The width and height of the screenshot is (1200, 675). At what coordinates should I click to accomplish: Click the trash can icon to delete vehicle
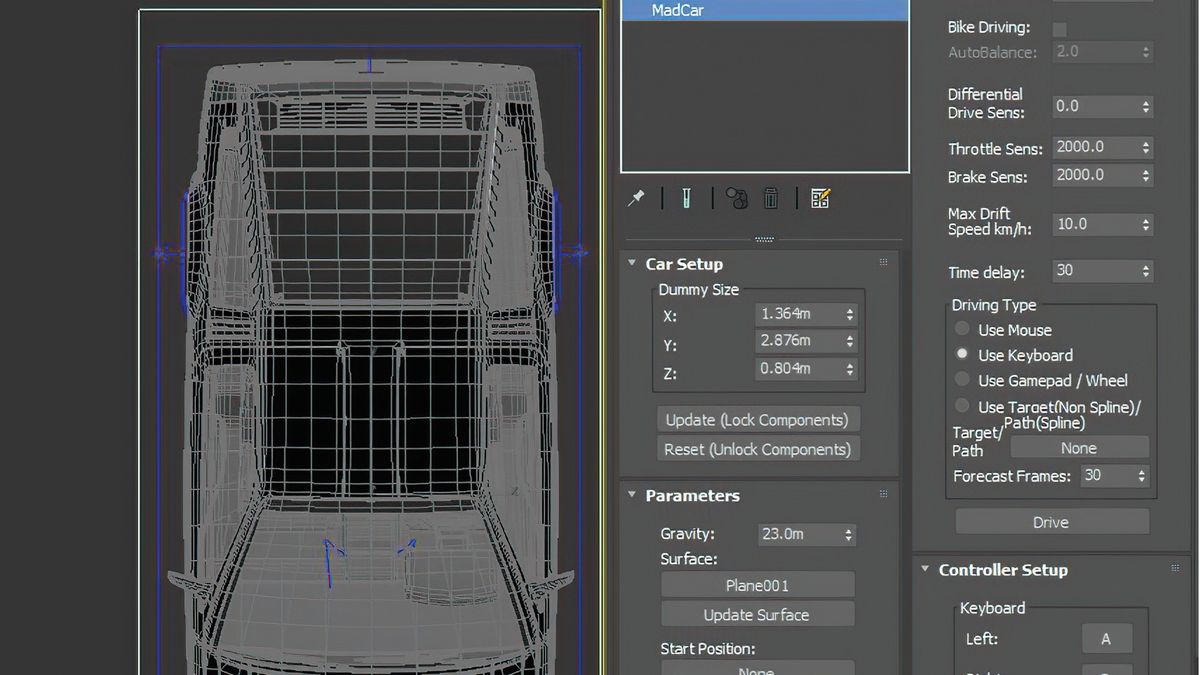tap(771, 197)
